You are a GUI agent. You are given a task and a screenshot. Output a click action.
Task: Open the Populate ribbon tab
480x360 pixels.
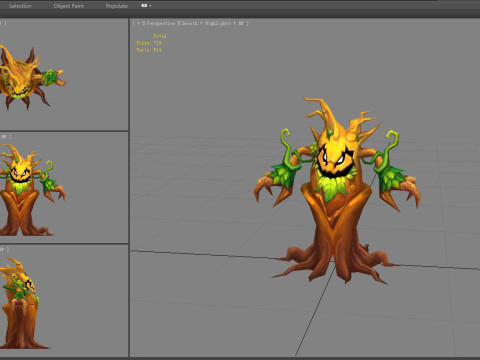pyautogui.click(x=117, y=6)
